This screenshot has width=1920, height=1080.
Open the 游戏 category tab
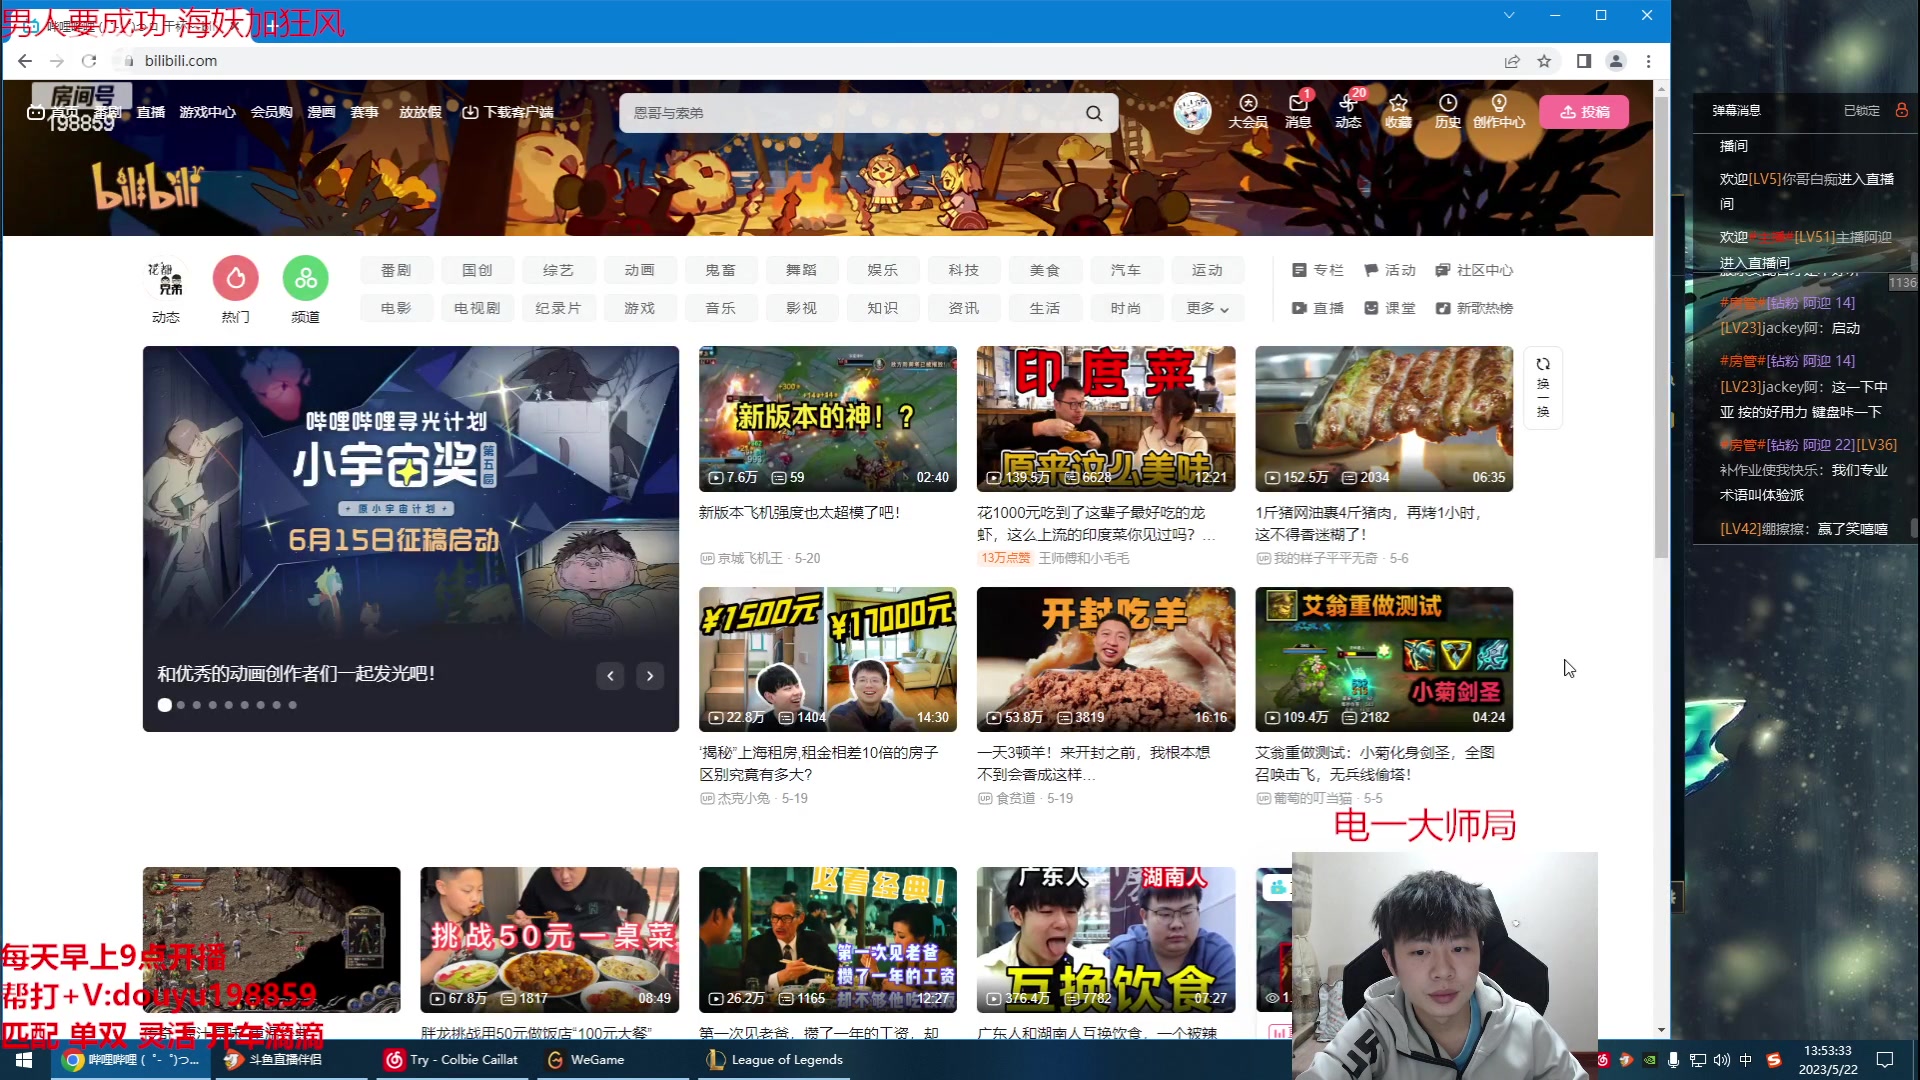pos(639,308)
